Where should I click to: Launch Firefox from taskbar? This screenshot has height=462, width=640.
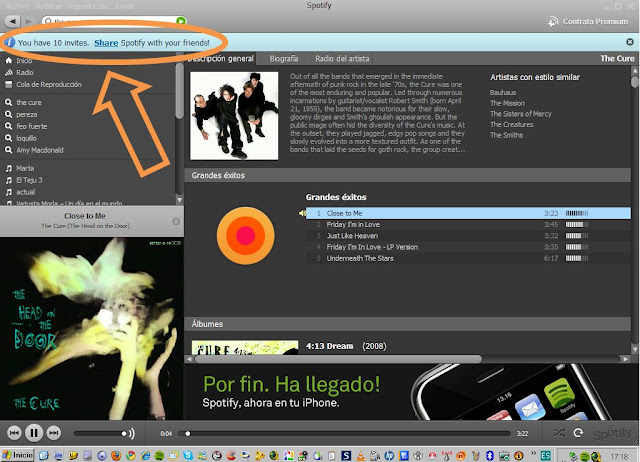[116, 455]
